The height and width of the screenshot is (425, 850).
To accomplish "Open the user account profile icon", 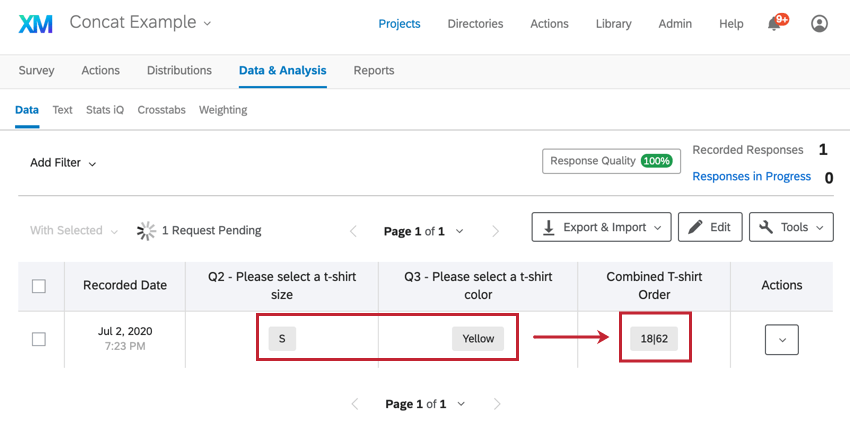I will (819, 24).
